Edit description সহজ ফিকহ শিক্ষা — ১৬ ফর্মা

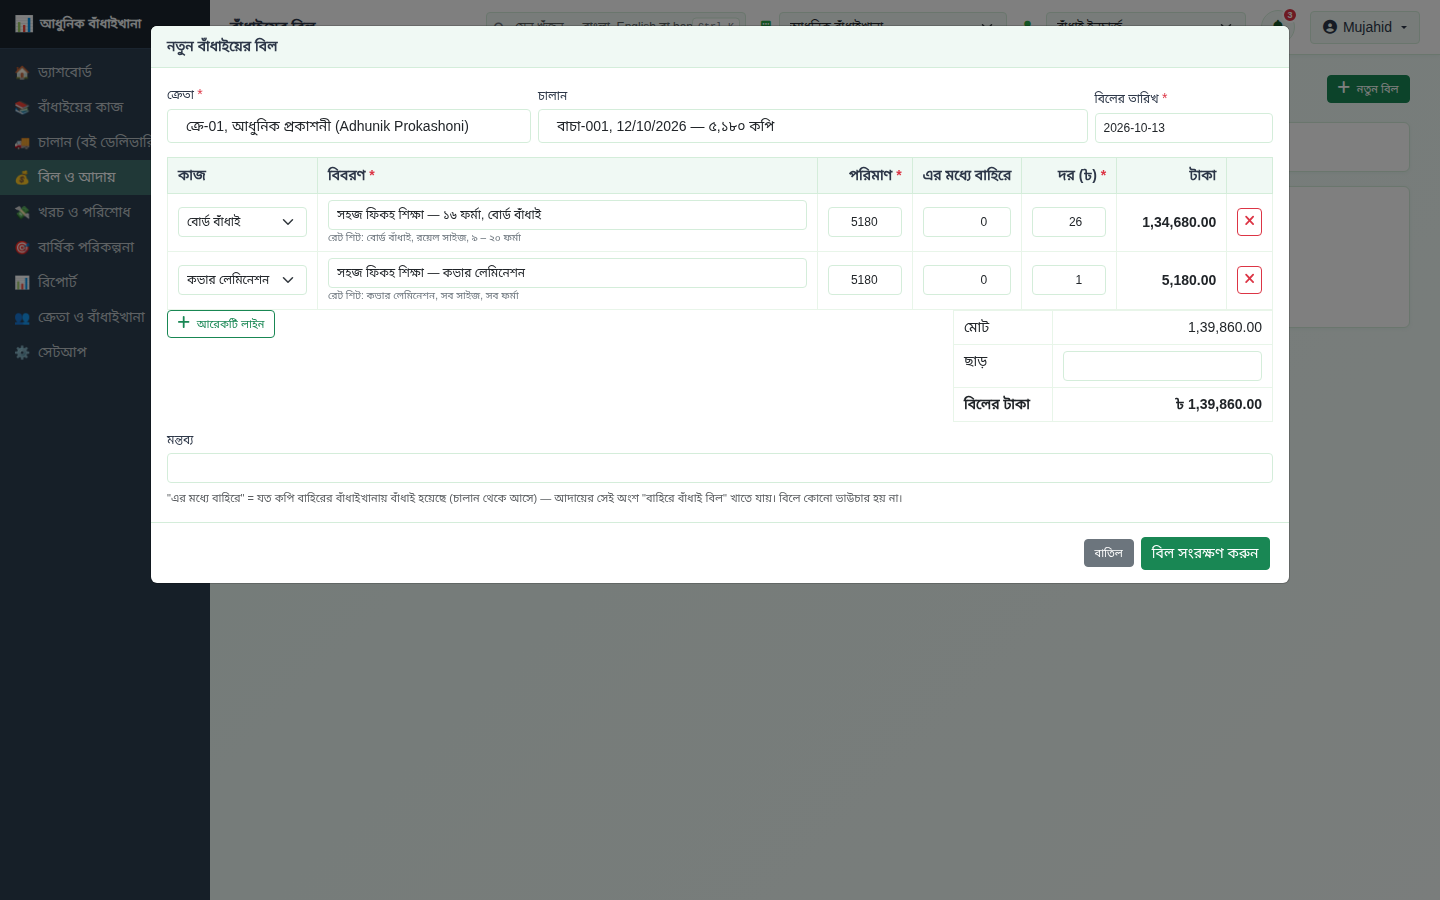pyautogui.click(x=567, y=215)
